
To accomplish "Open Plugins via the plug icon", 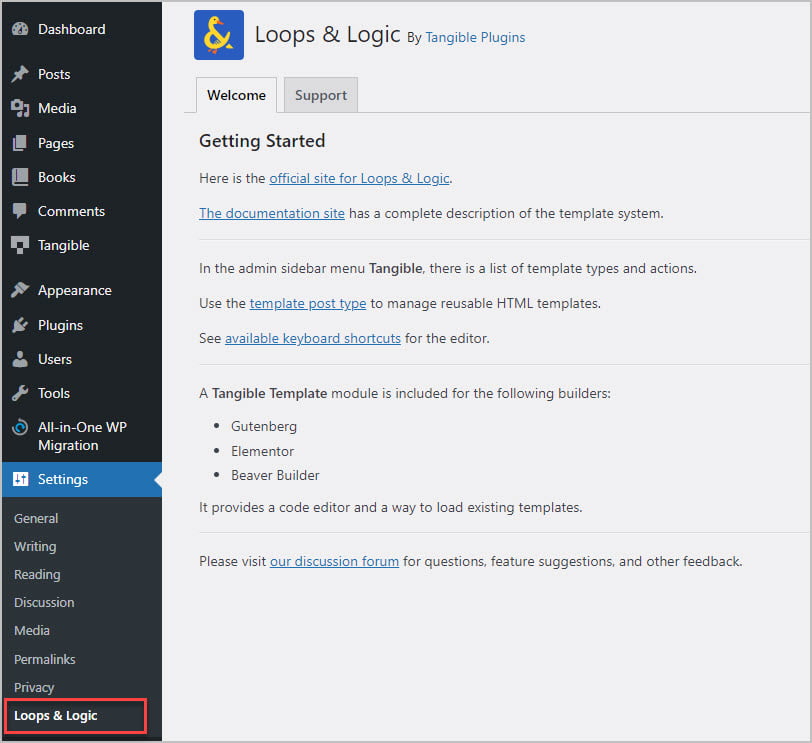I will click(x=22, y=324).
